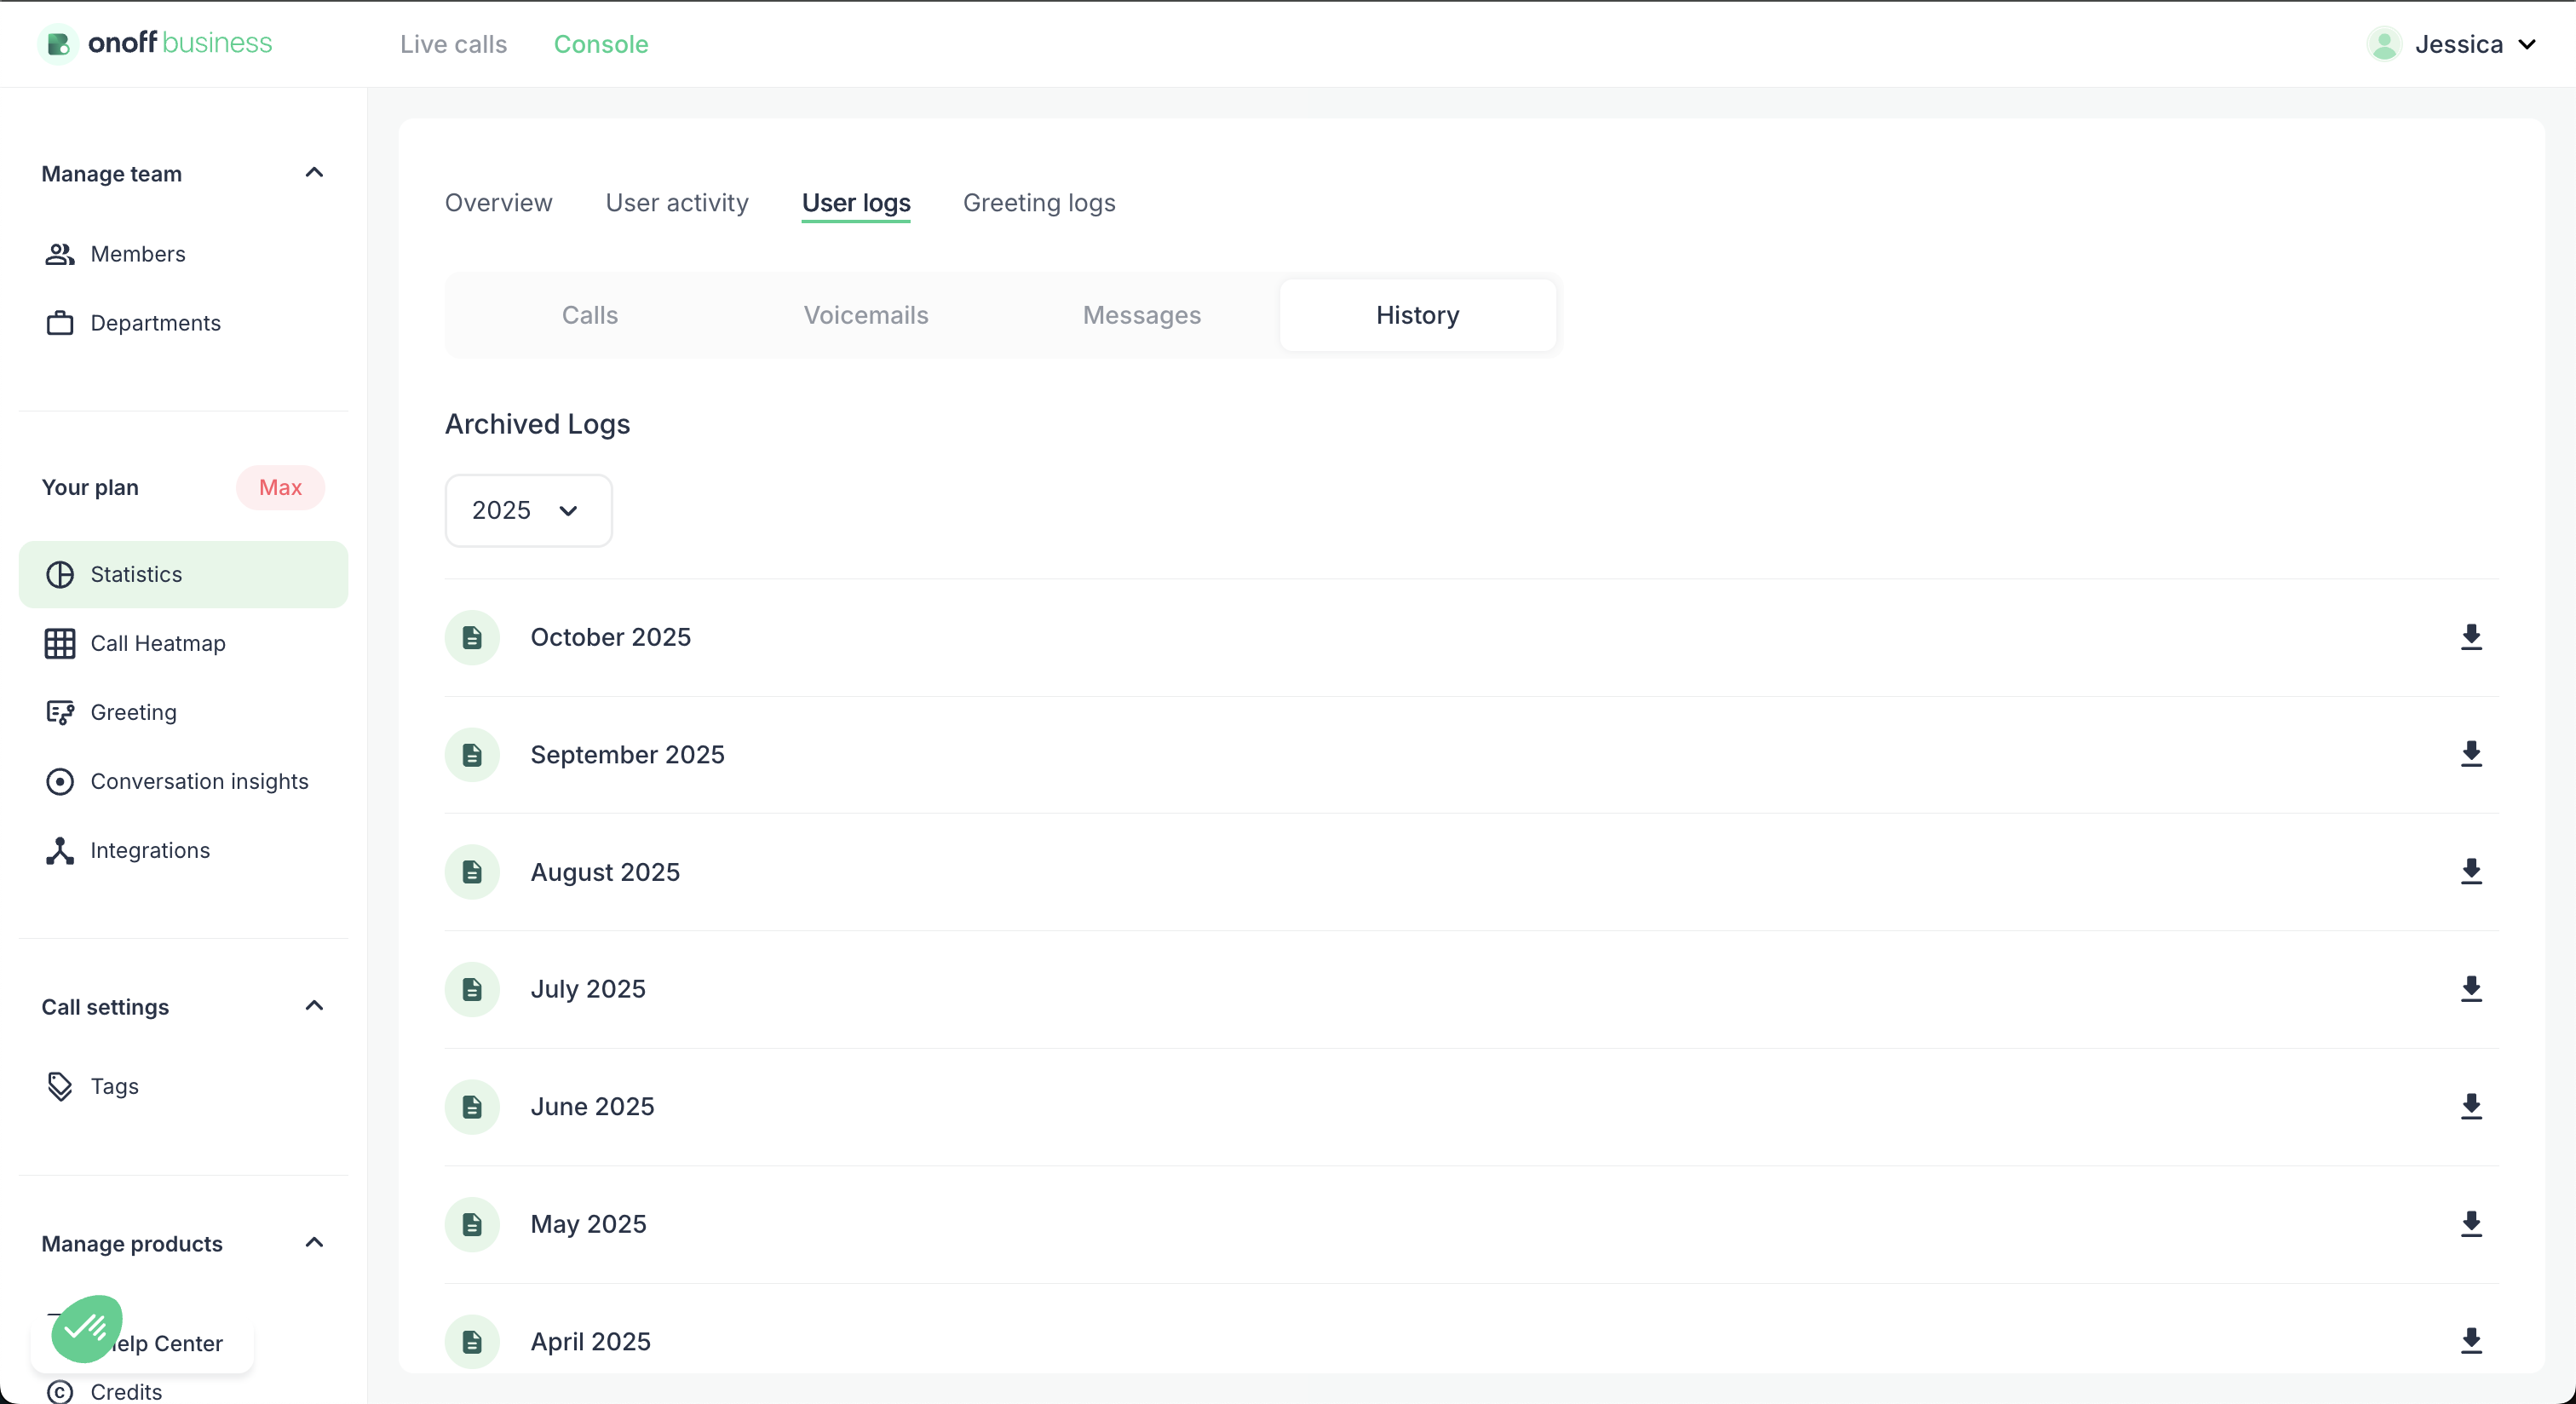Show the Messages log segment
This screenshot has width=2576, height=1404.
[x=1142, y=315]
